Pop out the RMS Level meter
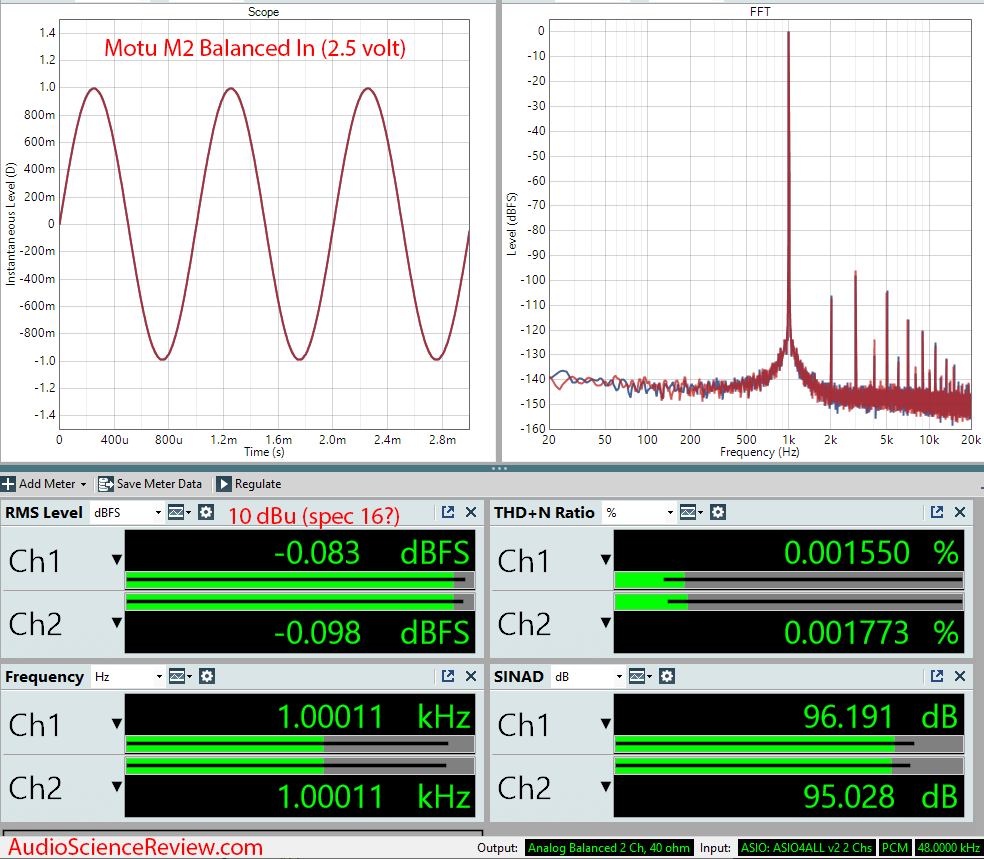This screenshot has width=984, height=859. 447,512
